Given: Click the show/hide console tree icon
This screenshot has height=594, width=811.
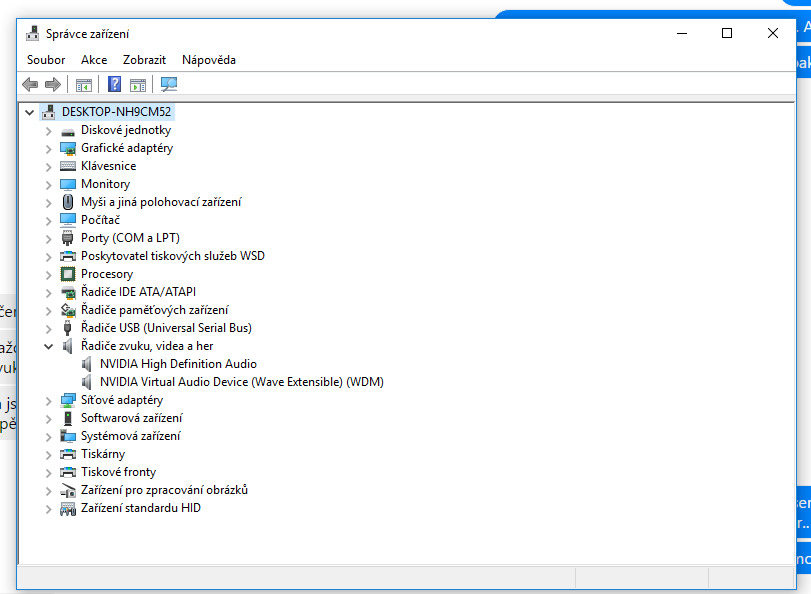Looking at the screenshot, I should tap(84, 84).
